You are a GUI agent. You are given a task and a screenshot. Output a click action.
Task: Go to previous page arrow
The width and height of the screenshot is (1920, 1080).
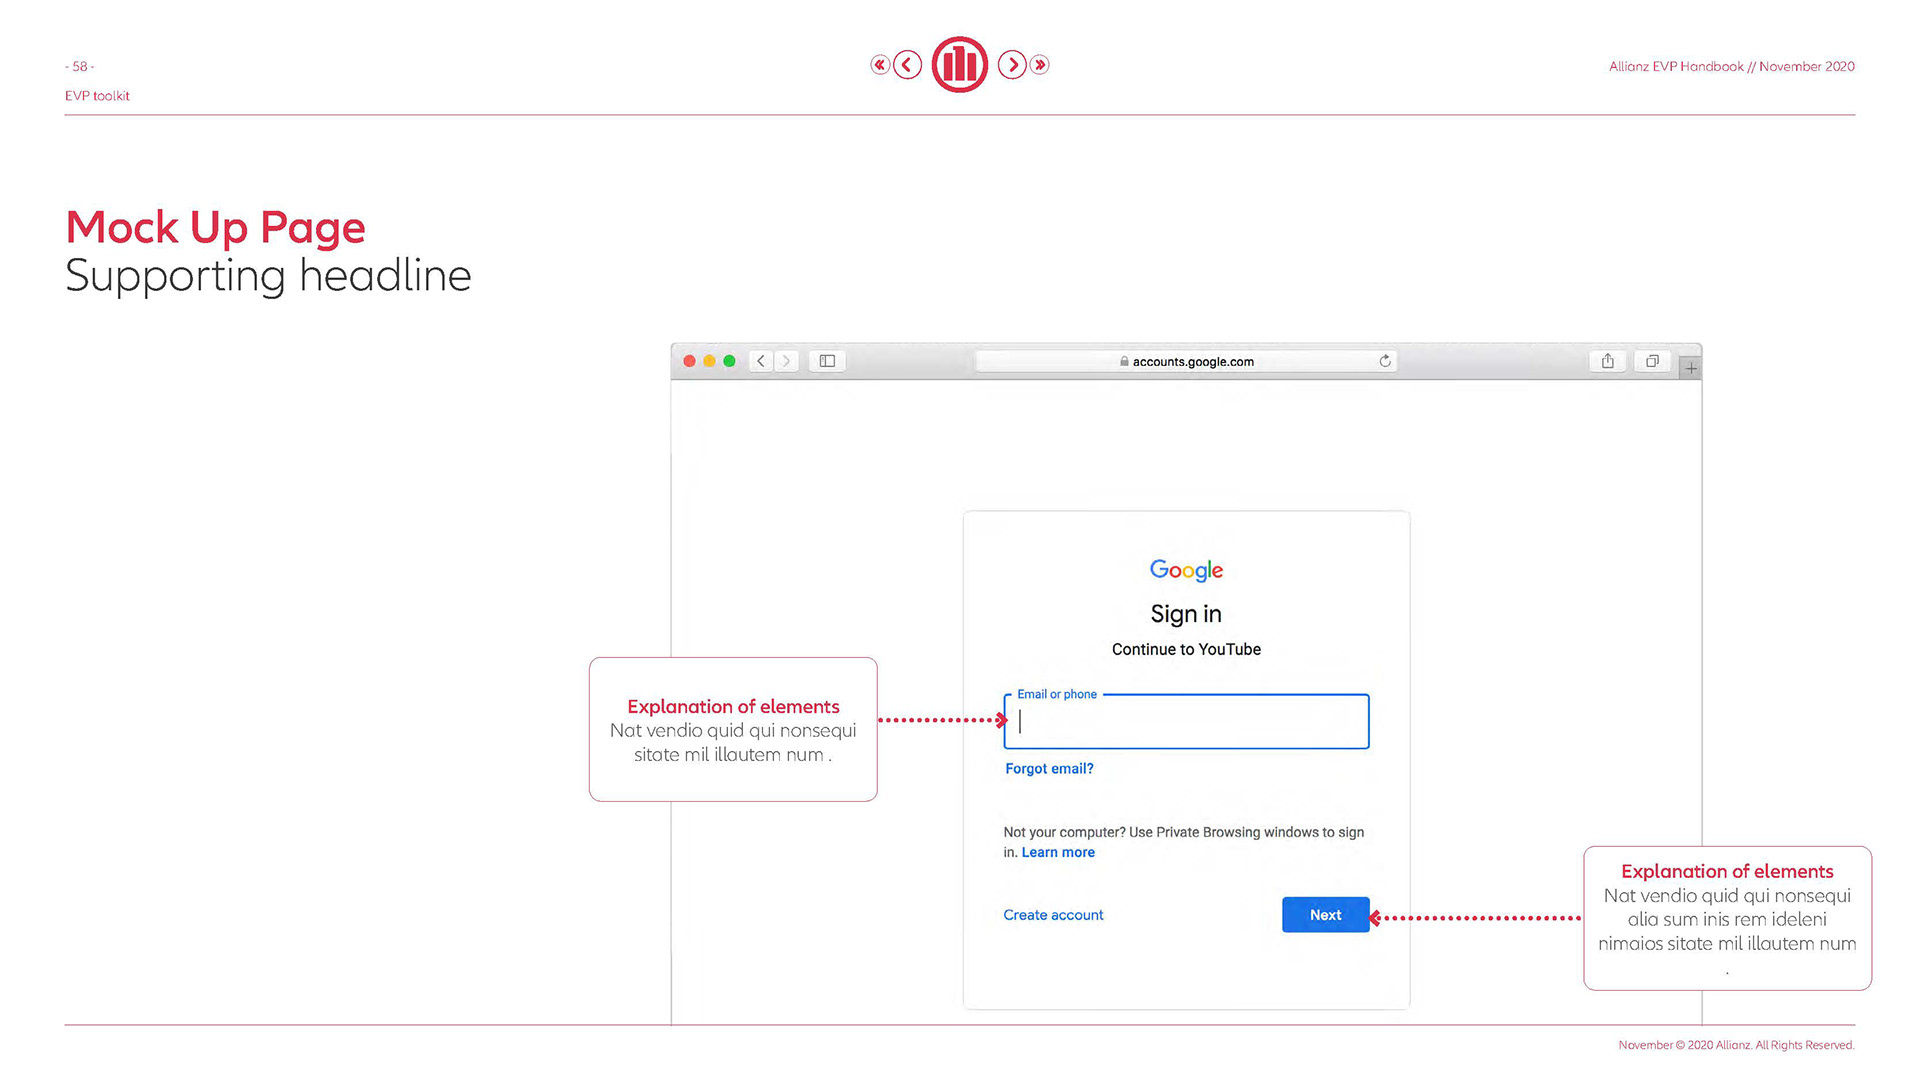907,65
